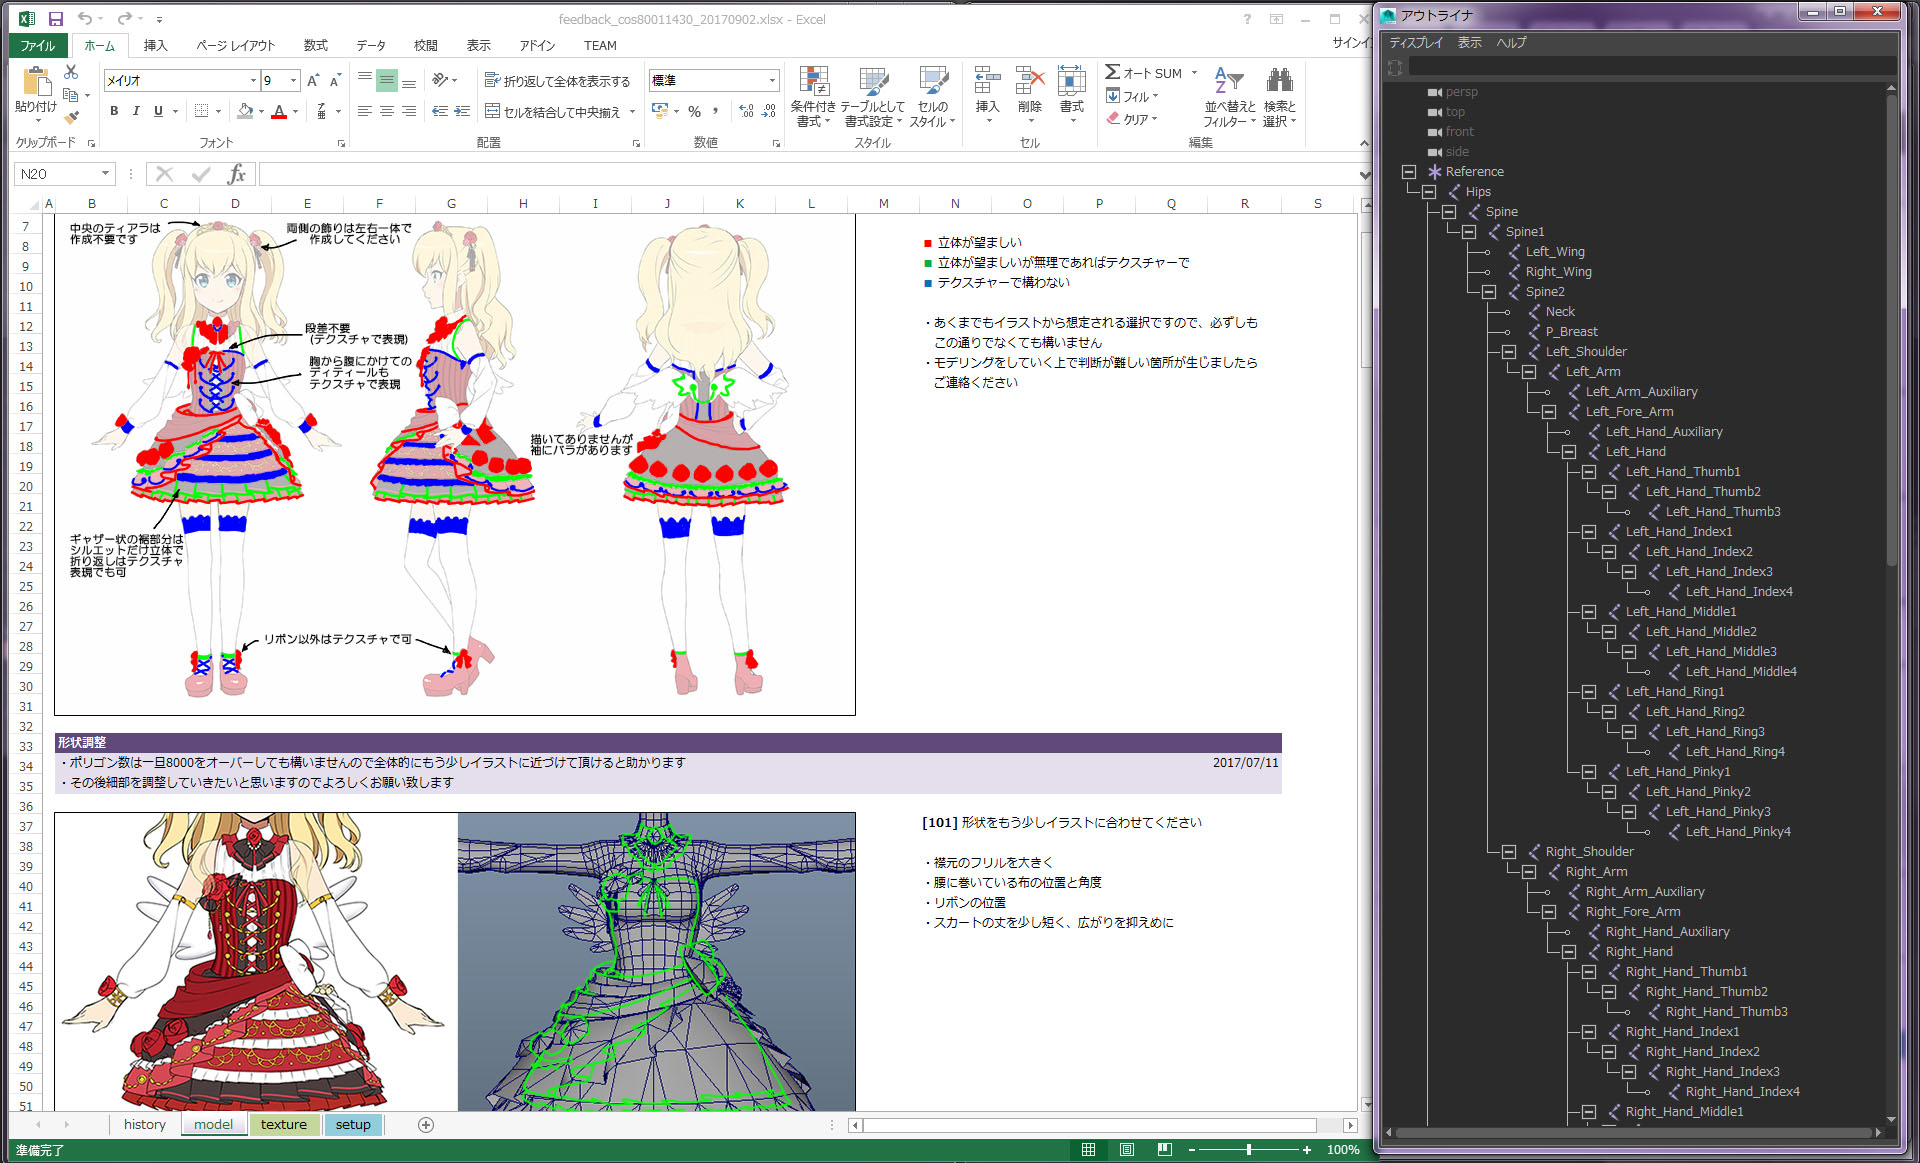1920x1163 pixels.
Task: Click the text Orientation icon
Action: click(440, 80)
